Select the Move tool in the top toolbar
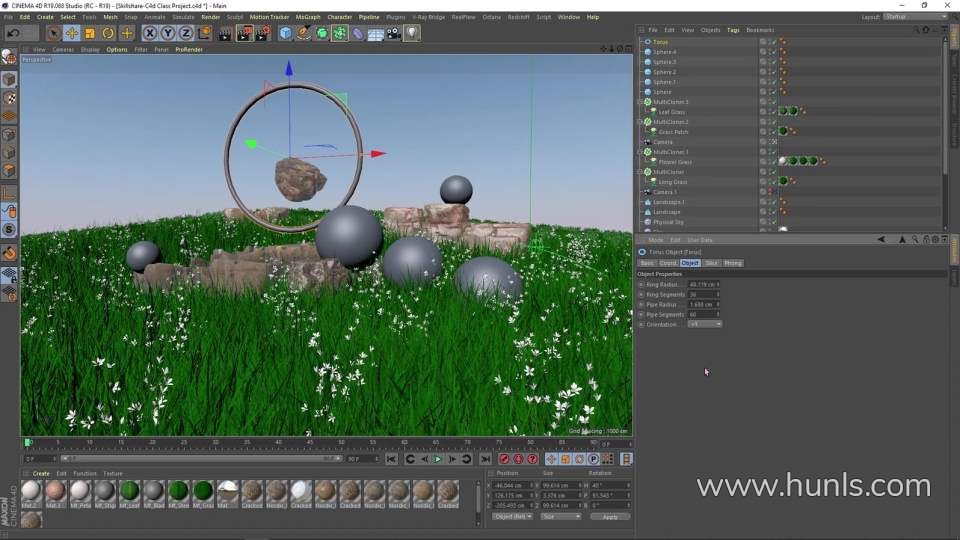 [72, 33]
